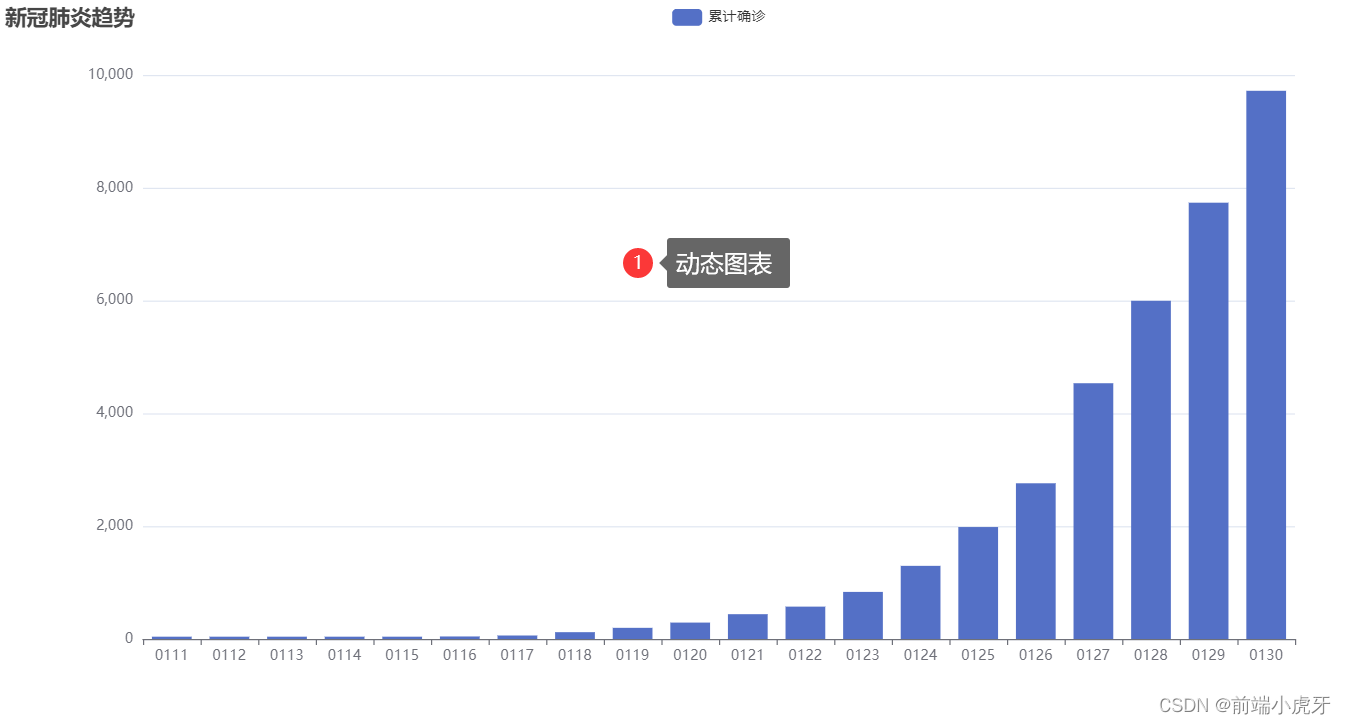The image size is (1346, 724).
Task: Select the bar for 0129
Action: [1208, 421]
